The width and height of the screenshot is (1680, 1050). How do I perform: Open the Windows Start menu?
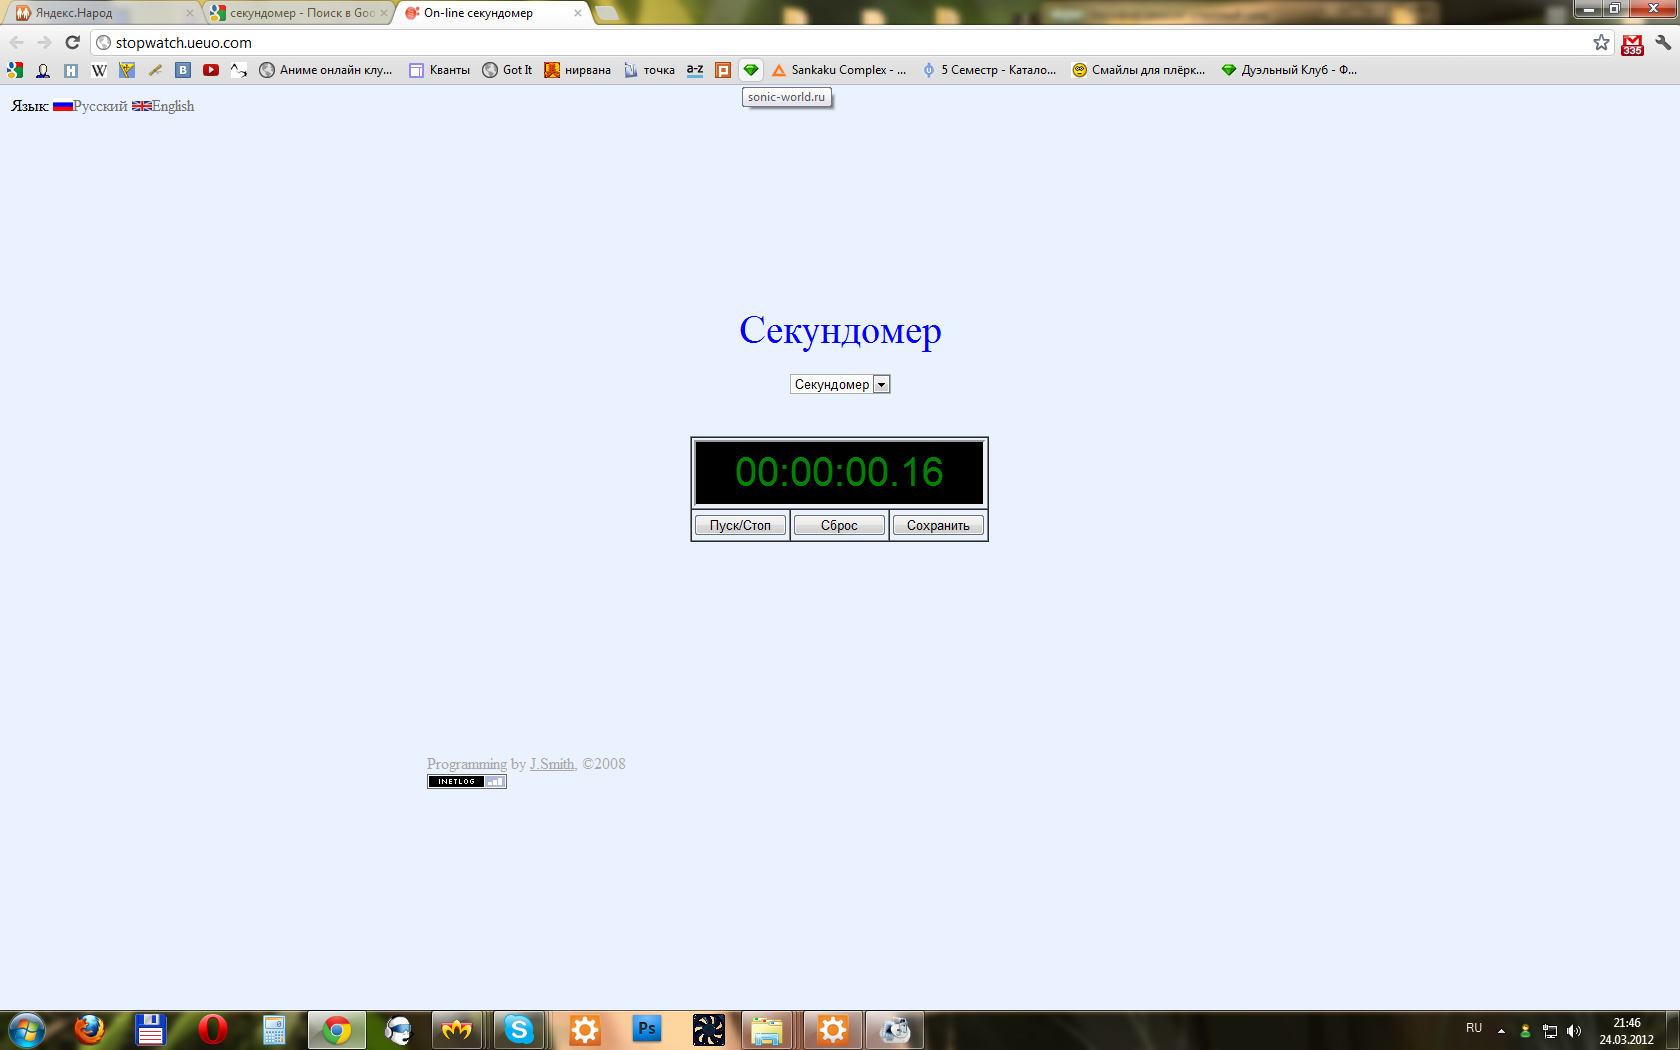pyautogui.click(x=26, y=1030)
